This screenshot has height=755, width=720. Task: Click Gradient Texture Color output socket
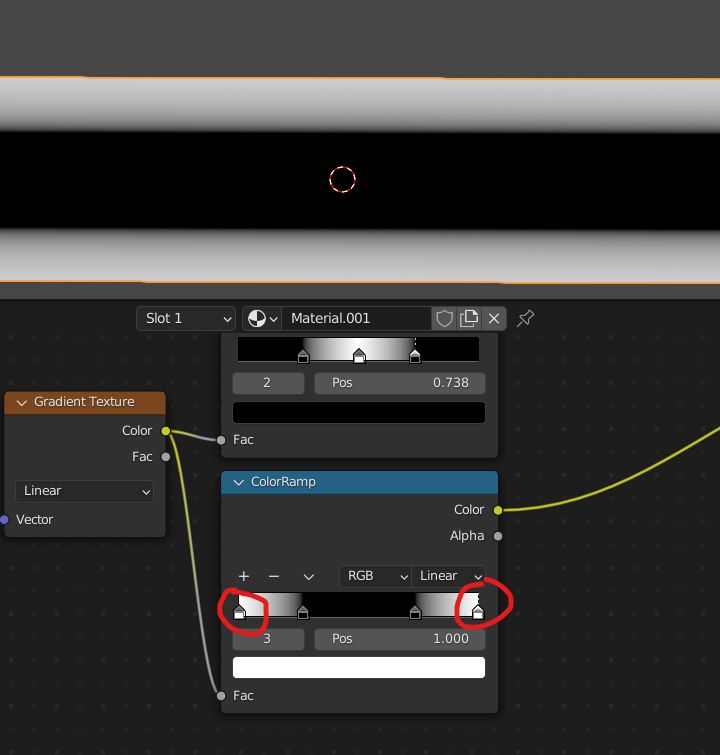pyautogui.click(x=166, y=431)
